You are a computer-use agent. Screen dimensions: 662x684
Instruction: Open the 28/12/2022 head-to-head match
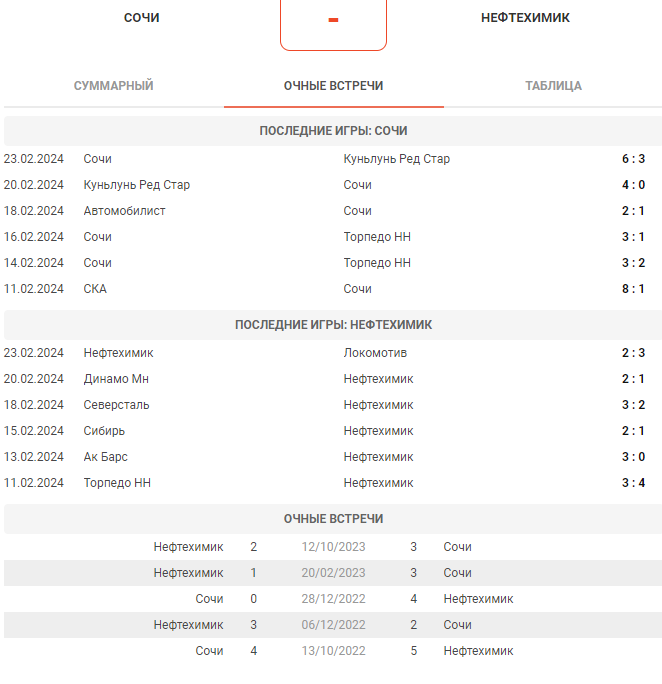(x=333, y=599)
